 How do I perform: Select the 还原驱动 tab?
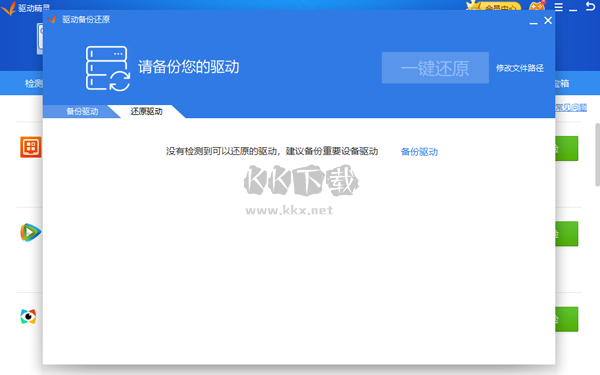pos(146,111)
